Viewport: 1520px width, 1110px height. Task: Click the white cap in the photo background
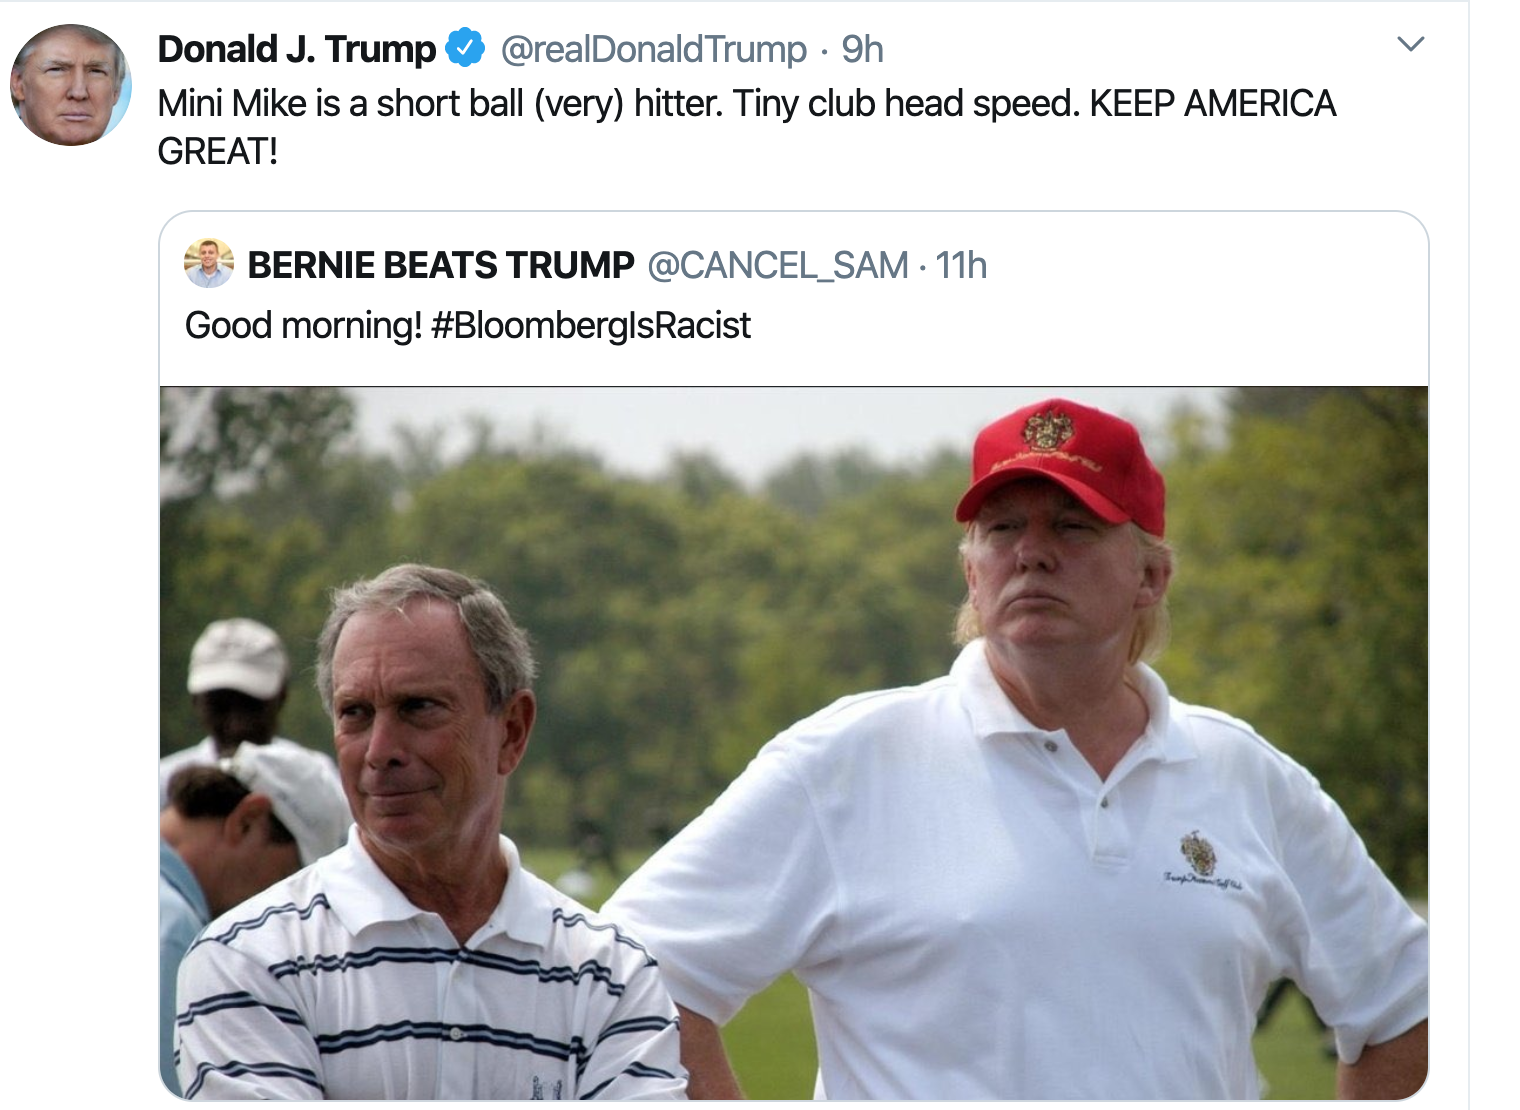click(x=238, y=655)
